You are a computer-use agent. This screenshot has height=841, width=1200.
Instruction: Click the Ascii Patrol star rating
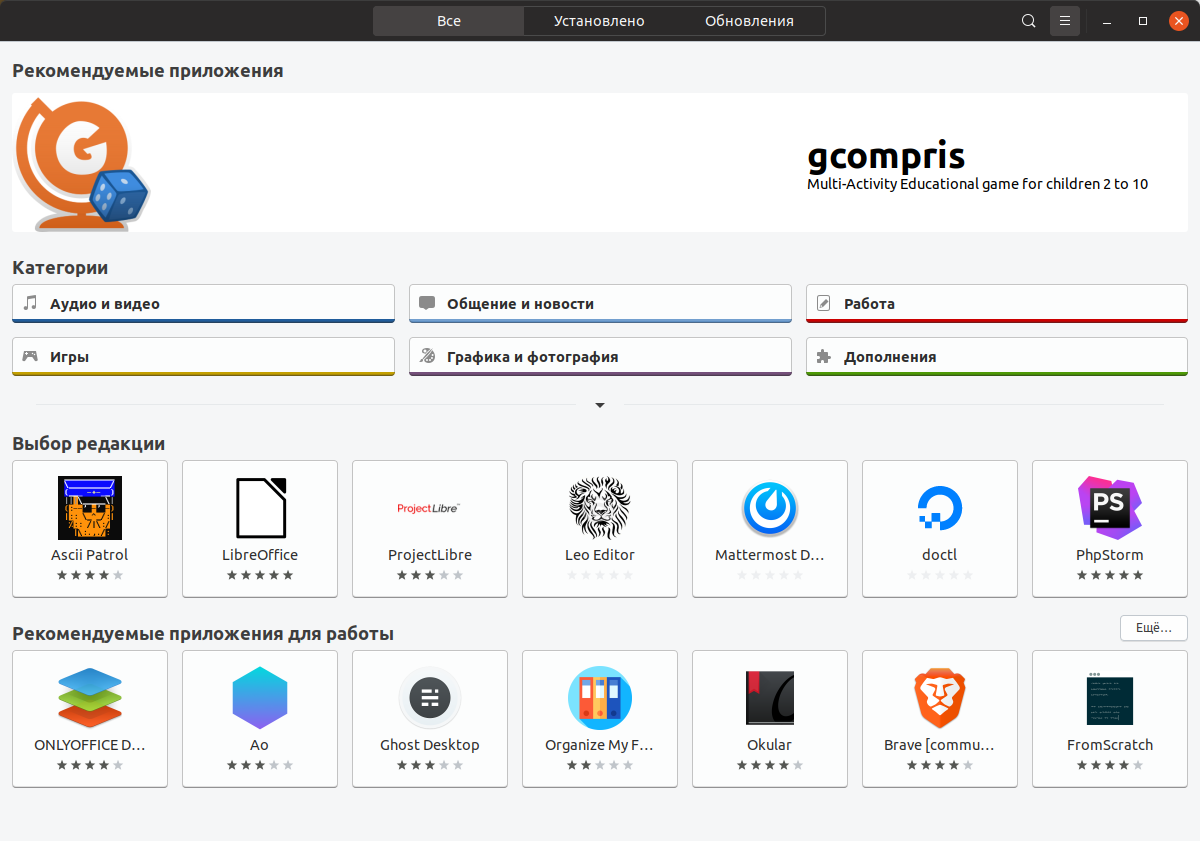coord(90,575)
